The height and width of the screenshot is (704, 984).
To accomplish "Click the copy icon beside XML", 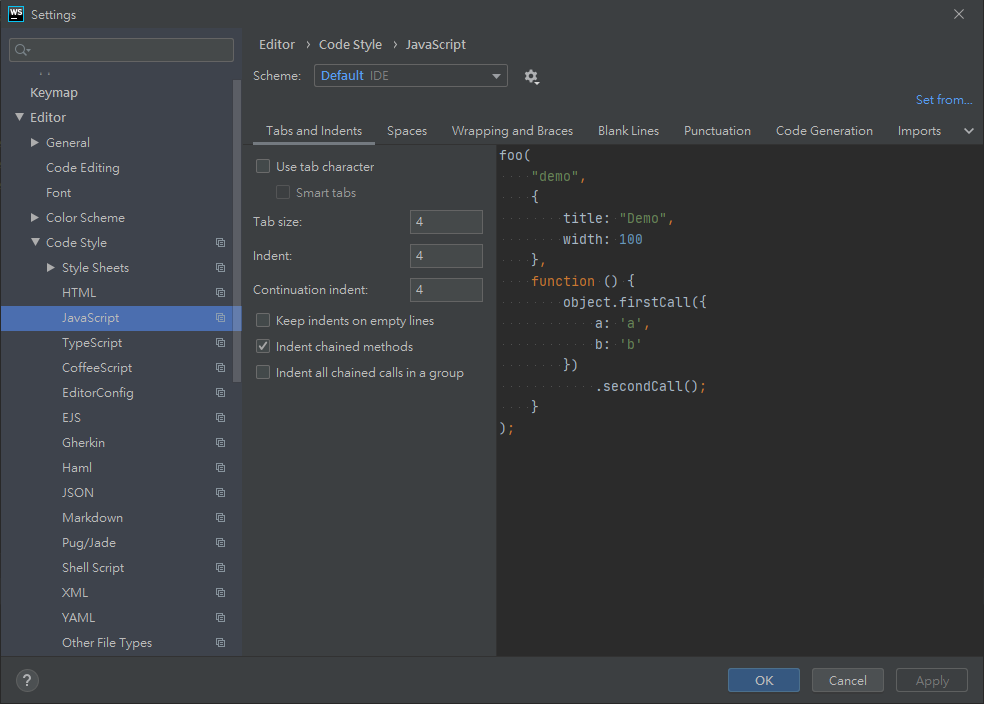I will [220, 593].
